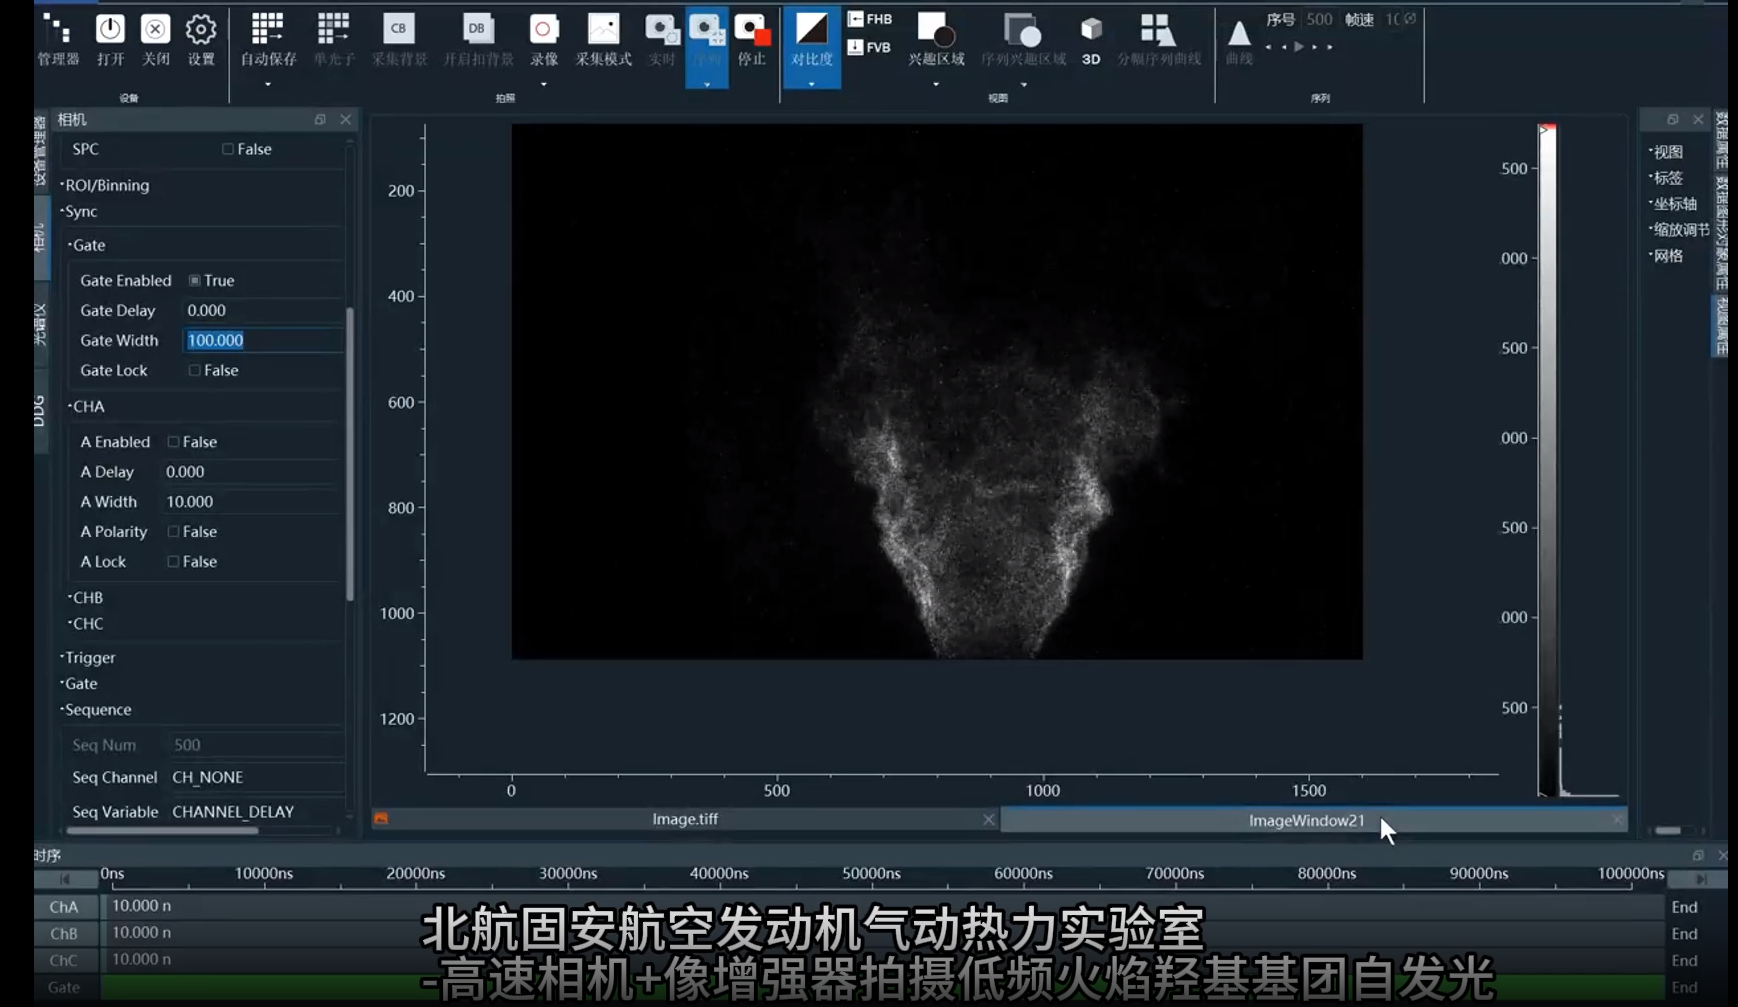Expand 坐标轴 in right properties panel
The width and height of the screenshot is (1738, 1007).
[x=1673, y=204]
